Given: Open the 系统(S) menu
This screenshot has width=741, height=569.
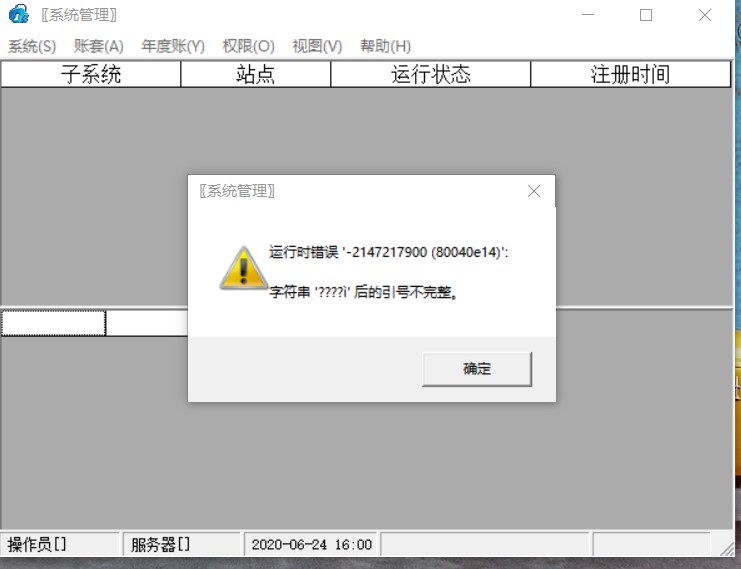Looking at the screenshot, I should pyautogui.click(x=32, y=46).
